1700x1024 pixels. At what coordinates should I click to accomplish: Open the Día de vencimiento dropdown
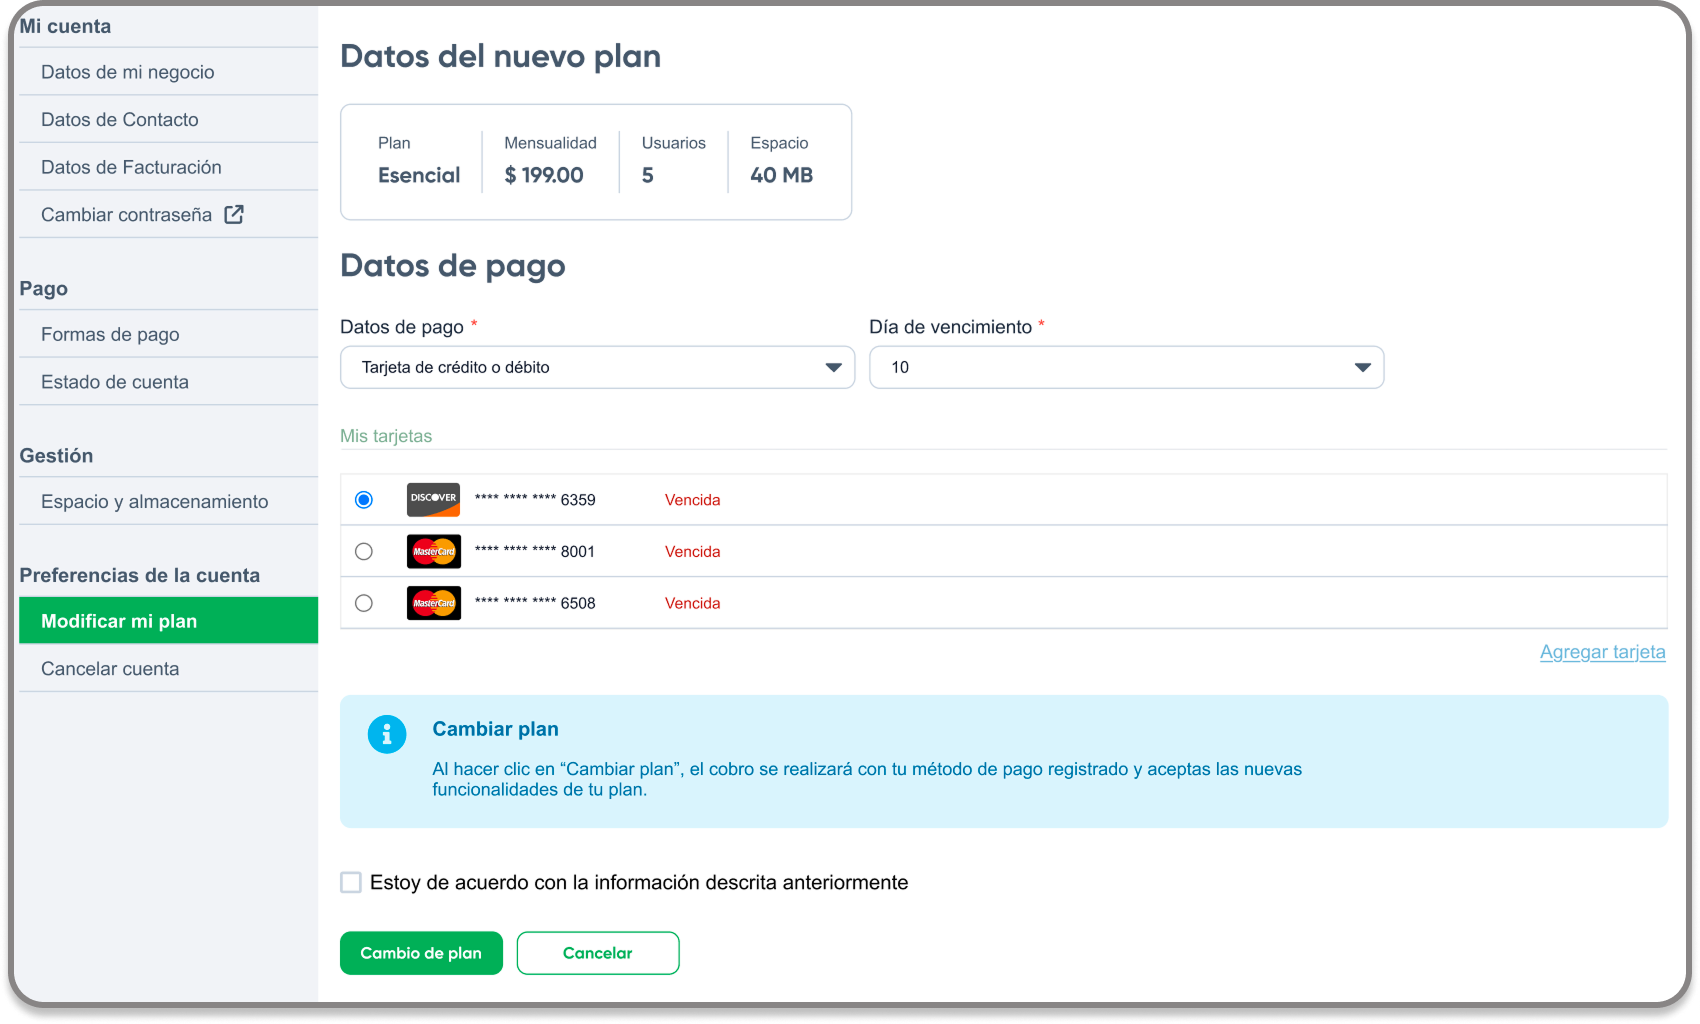(x=1126, y=367)
